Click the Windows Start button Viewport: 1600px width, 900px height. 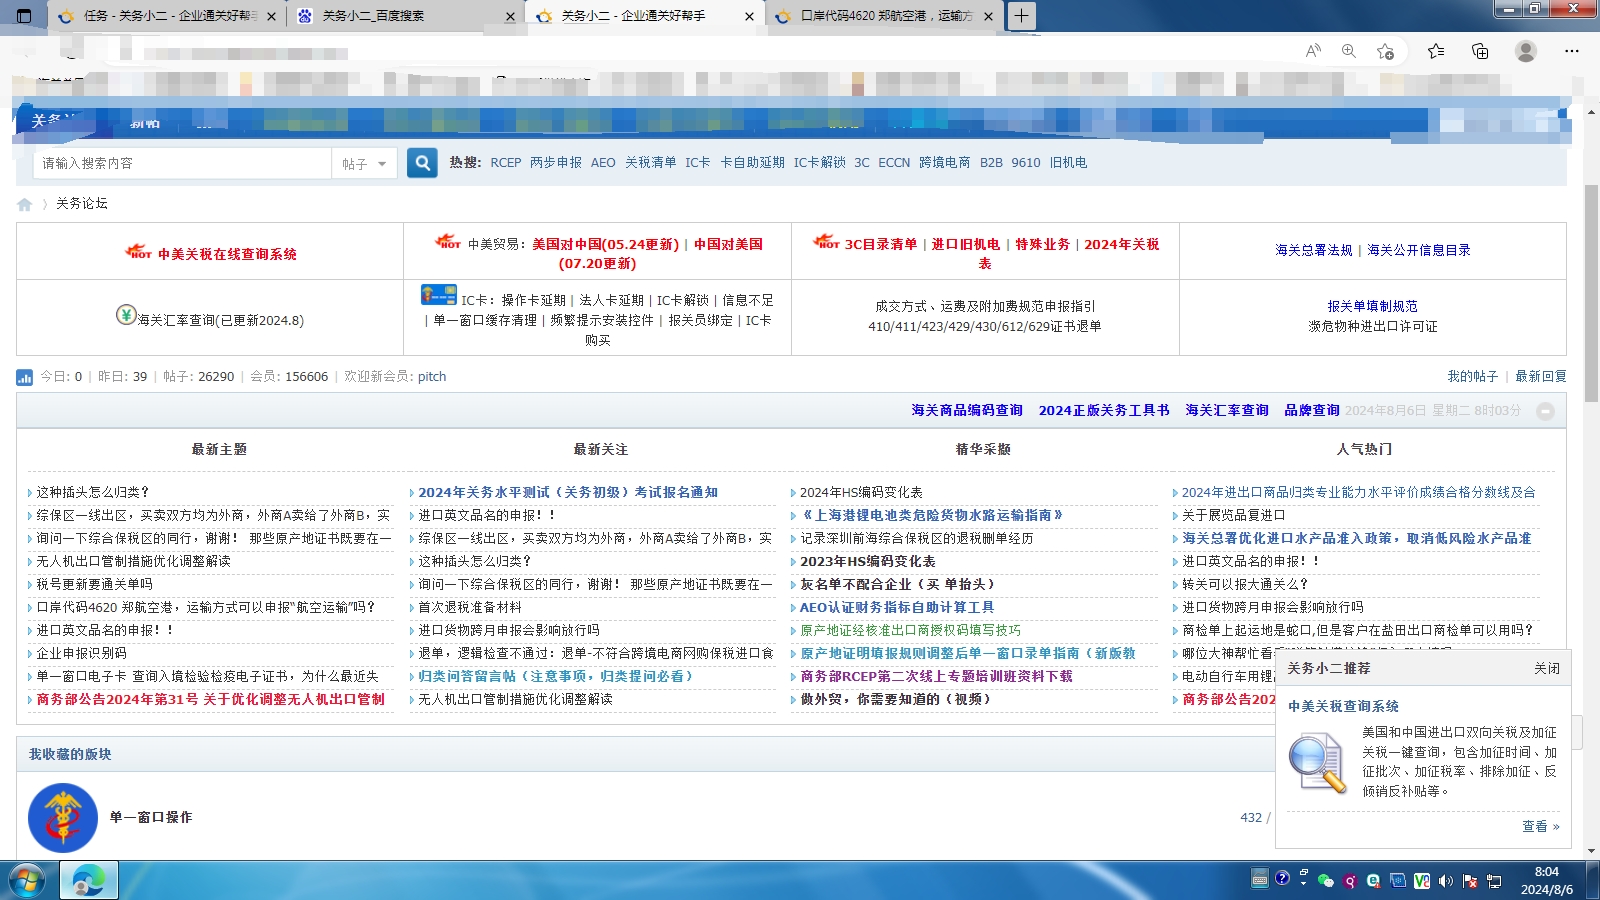(x=27, y=881)
